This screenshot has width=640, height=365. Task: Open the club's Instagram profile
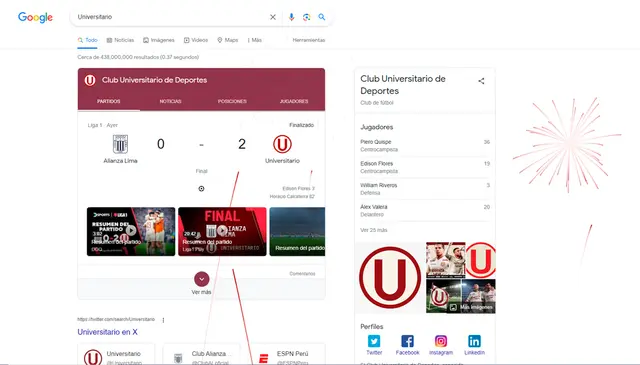[441, 345]
